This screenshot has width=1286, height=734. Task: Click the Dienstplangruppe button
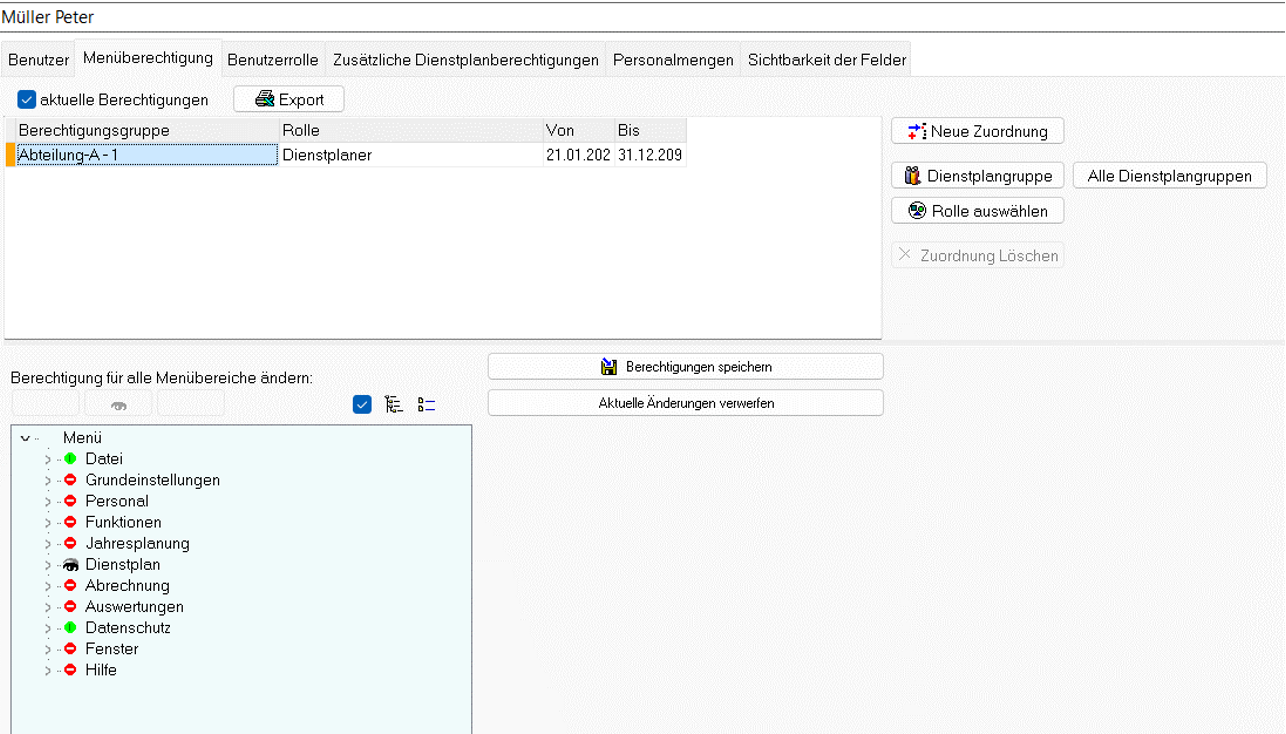977,176
